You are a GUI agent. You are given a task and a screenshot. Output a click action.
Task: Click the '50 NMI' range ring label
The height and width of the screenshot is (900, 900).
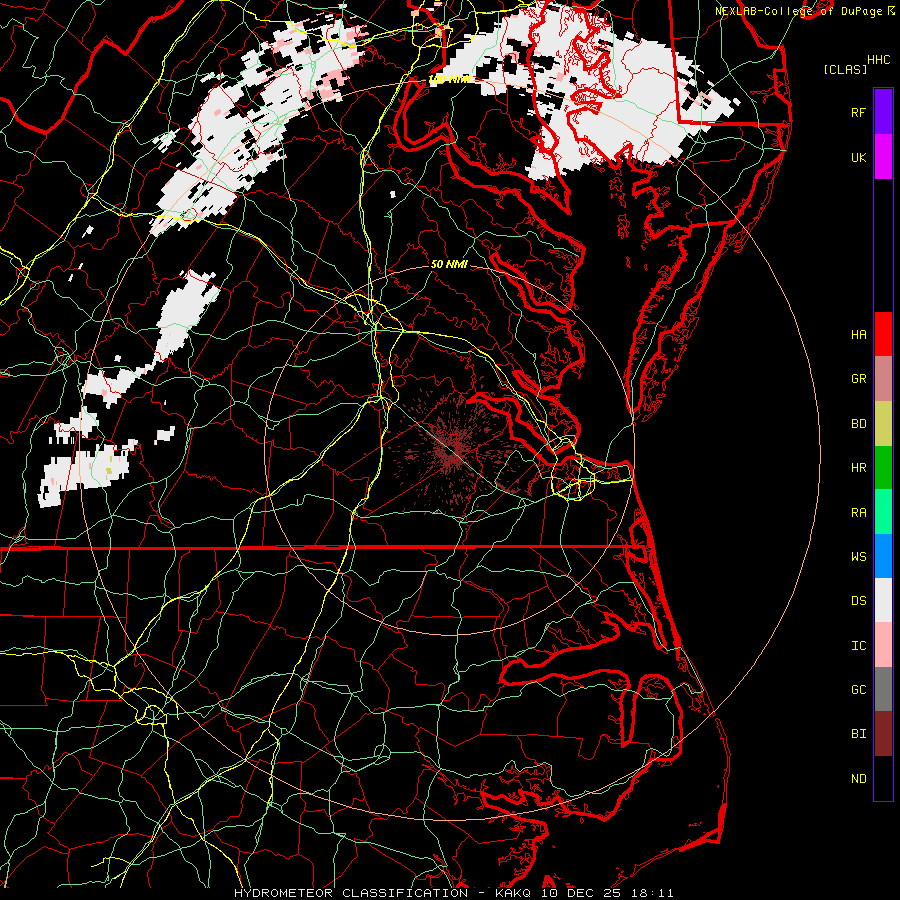[449, 265]
